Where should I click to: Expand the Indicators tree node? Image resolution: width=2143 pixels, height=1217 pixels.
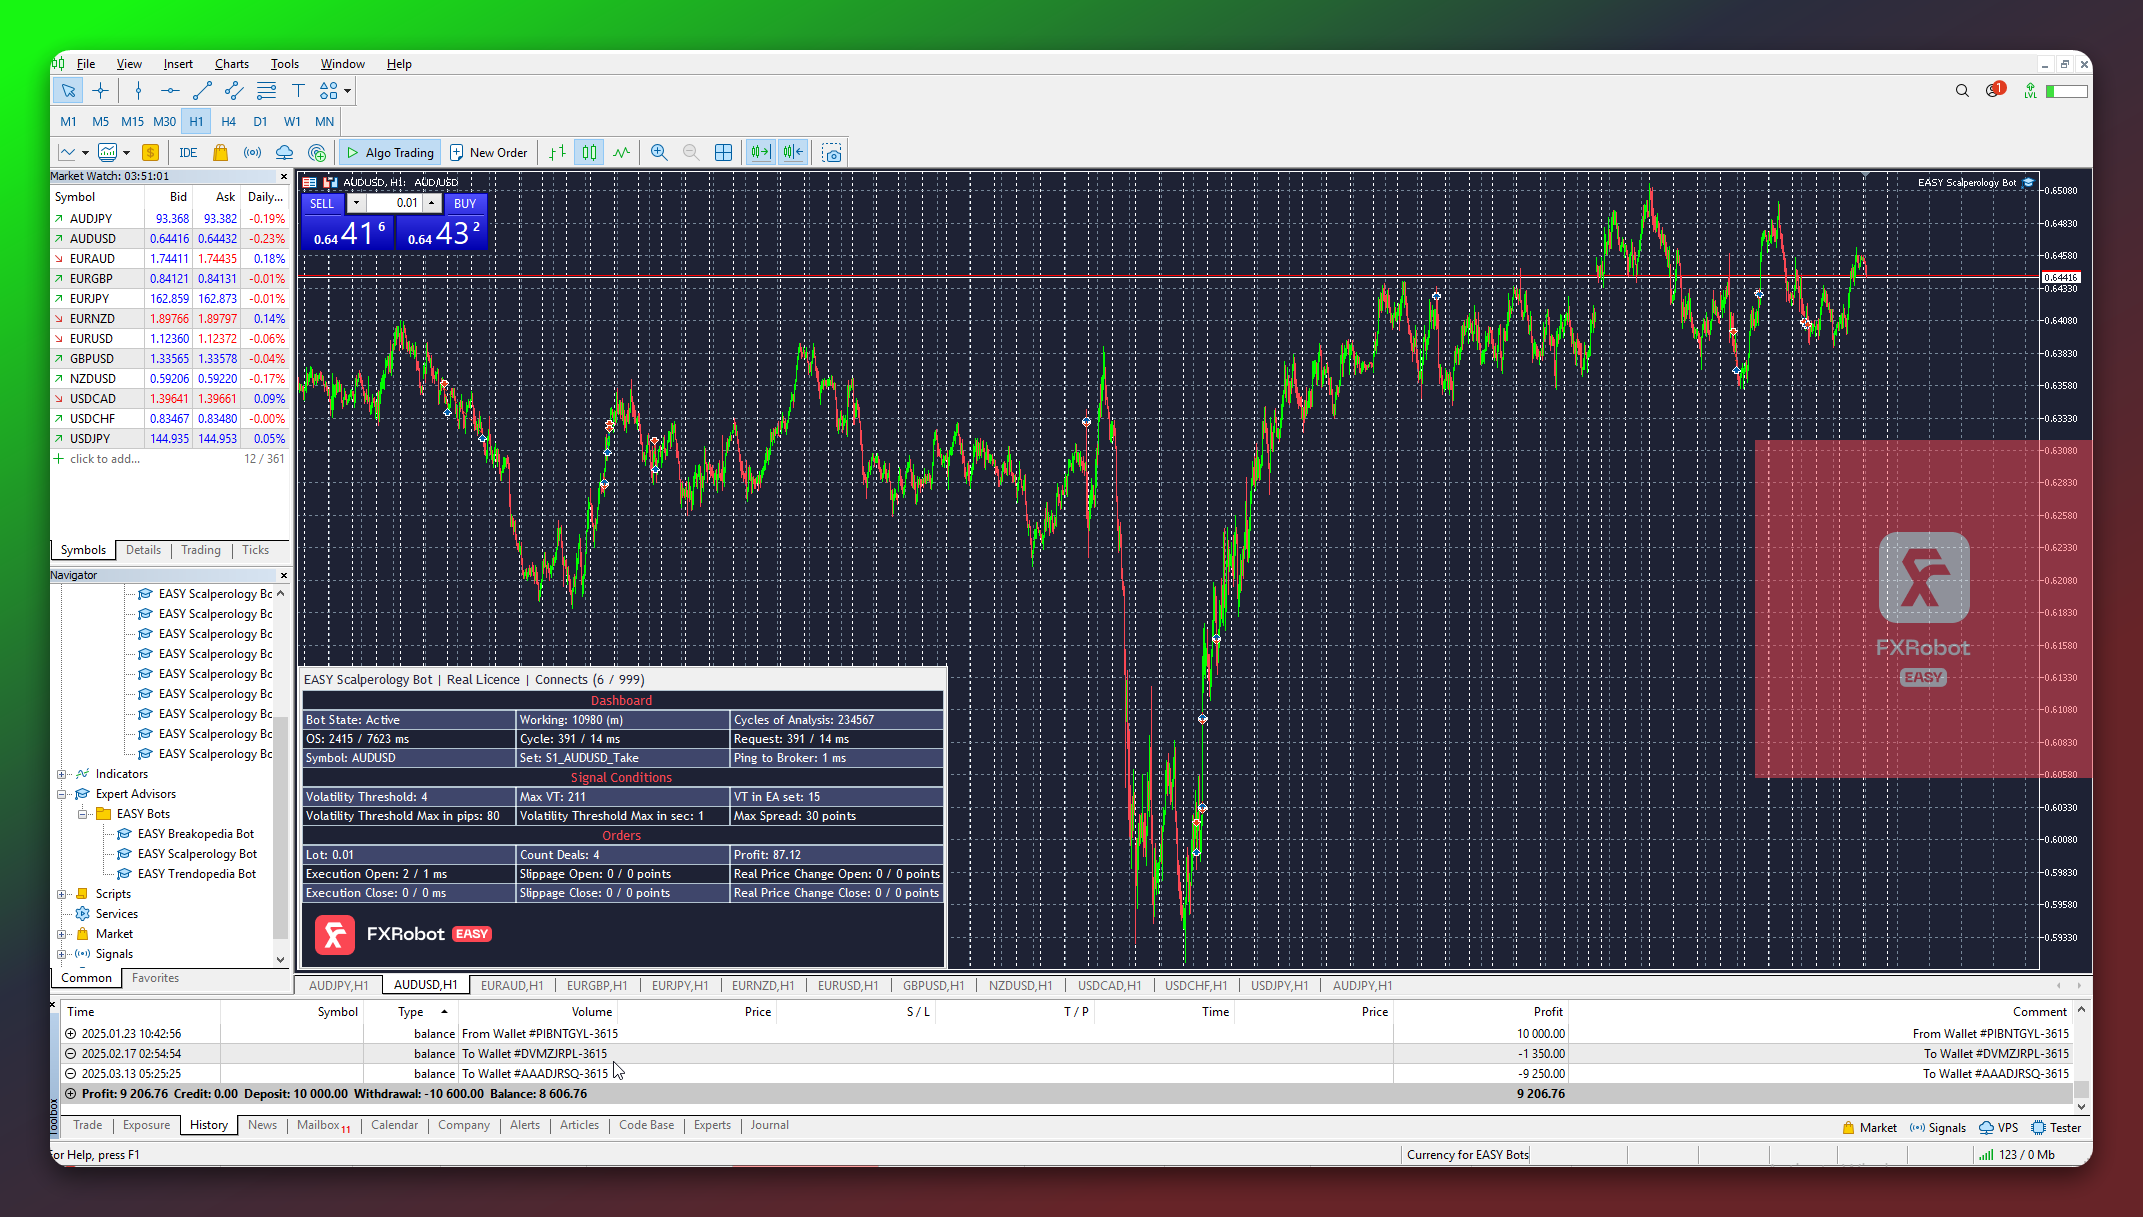(62, 774)
